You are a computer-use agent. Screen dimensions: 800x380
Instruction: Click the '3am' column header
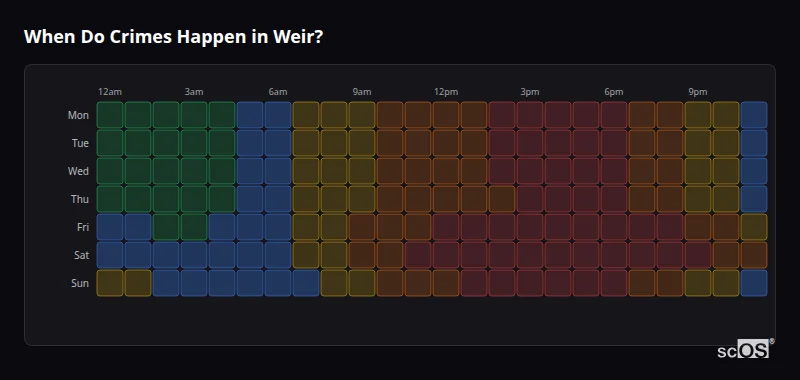tap(194, 92)
